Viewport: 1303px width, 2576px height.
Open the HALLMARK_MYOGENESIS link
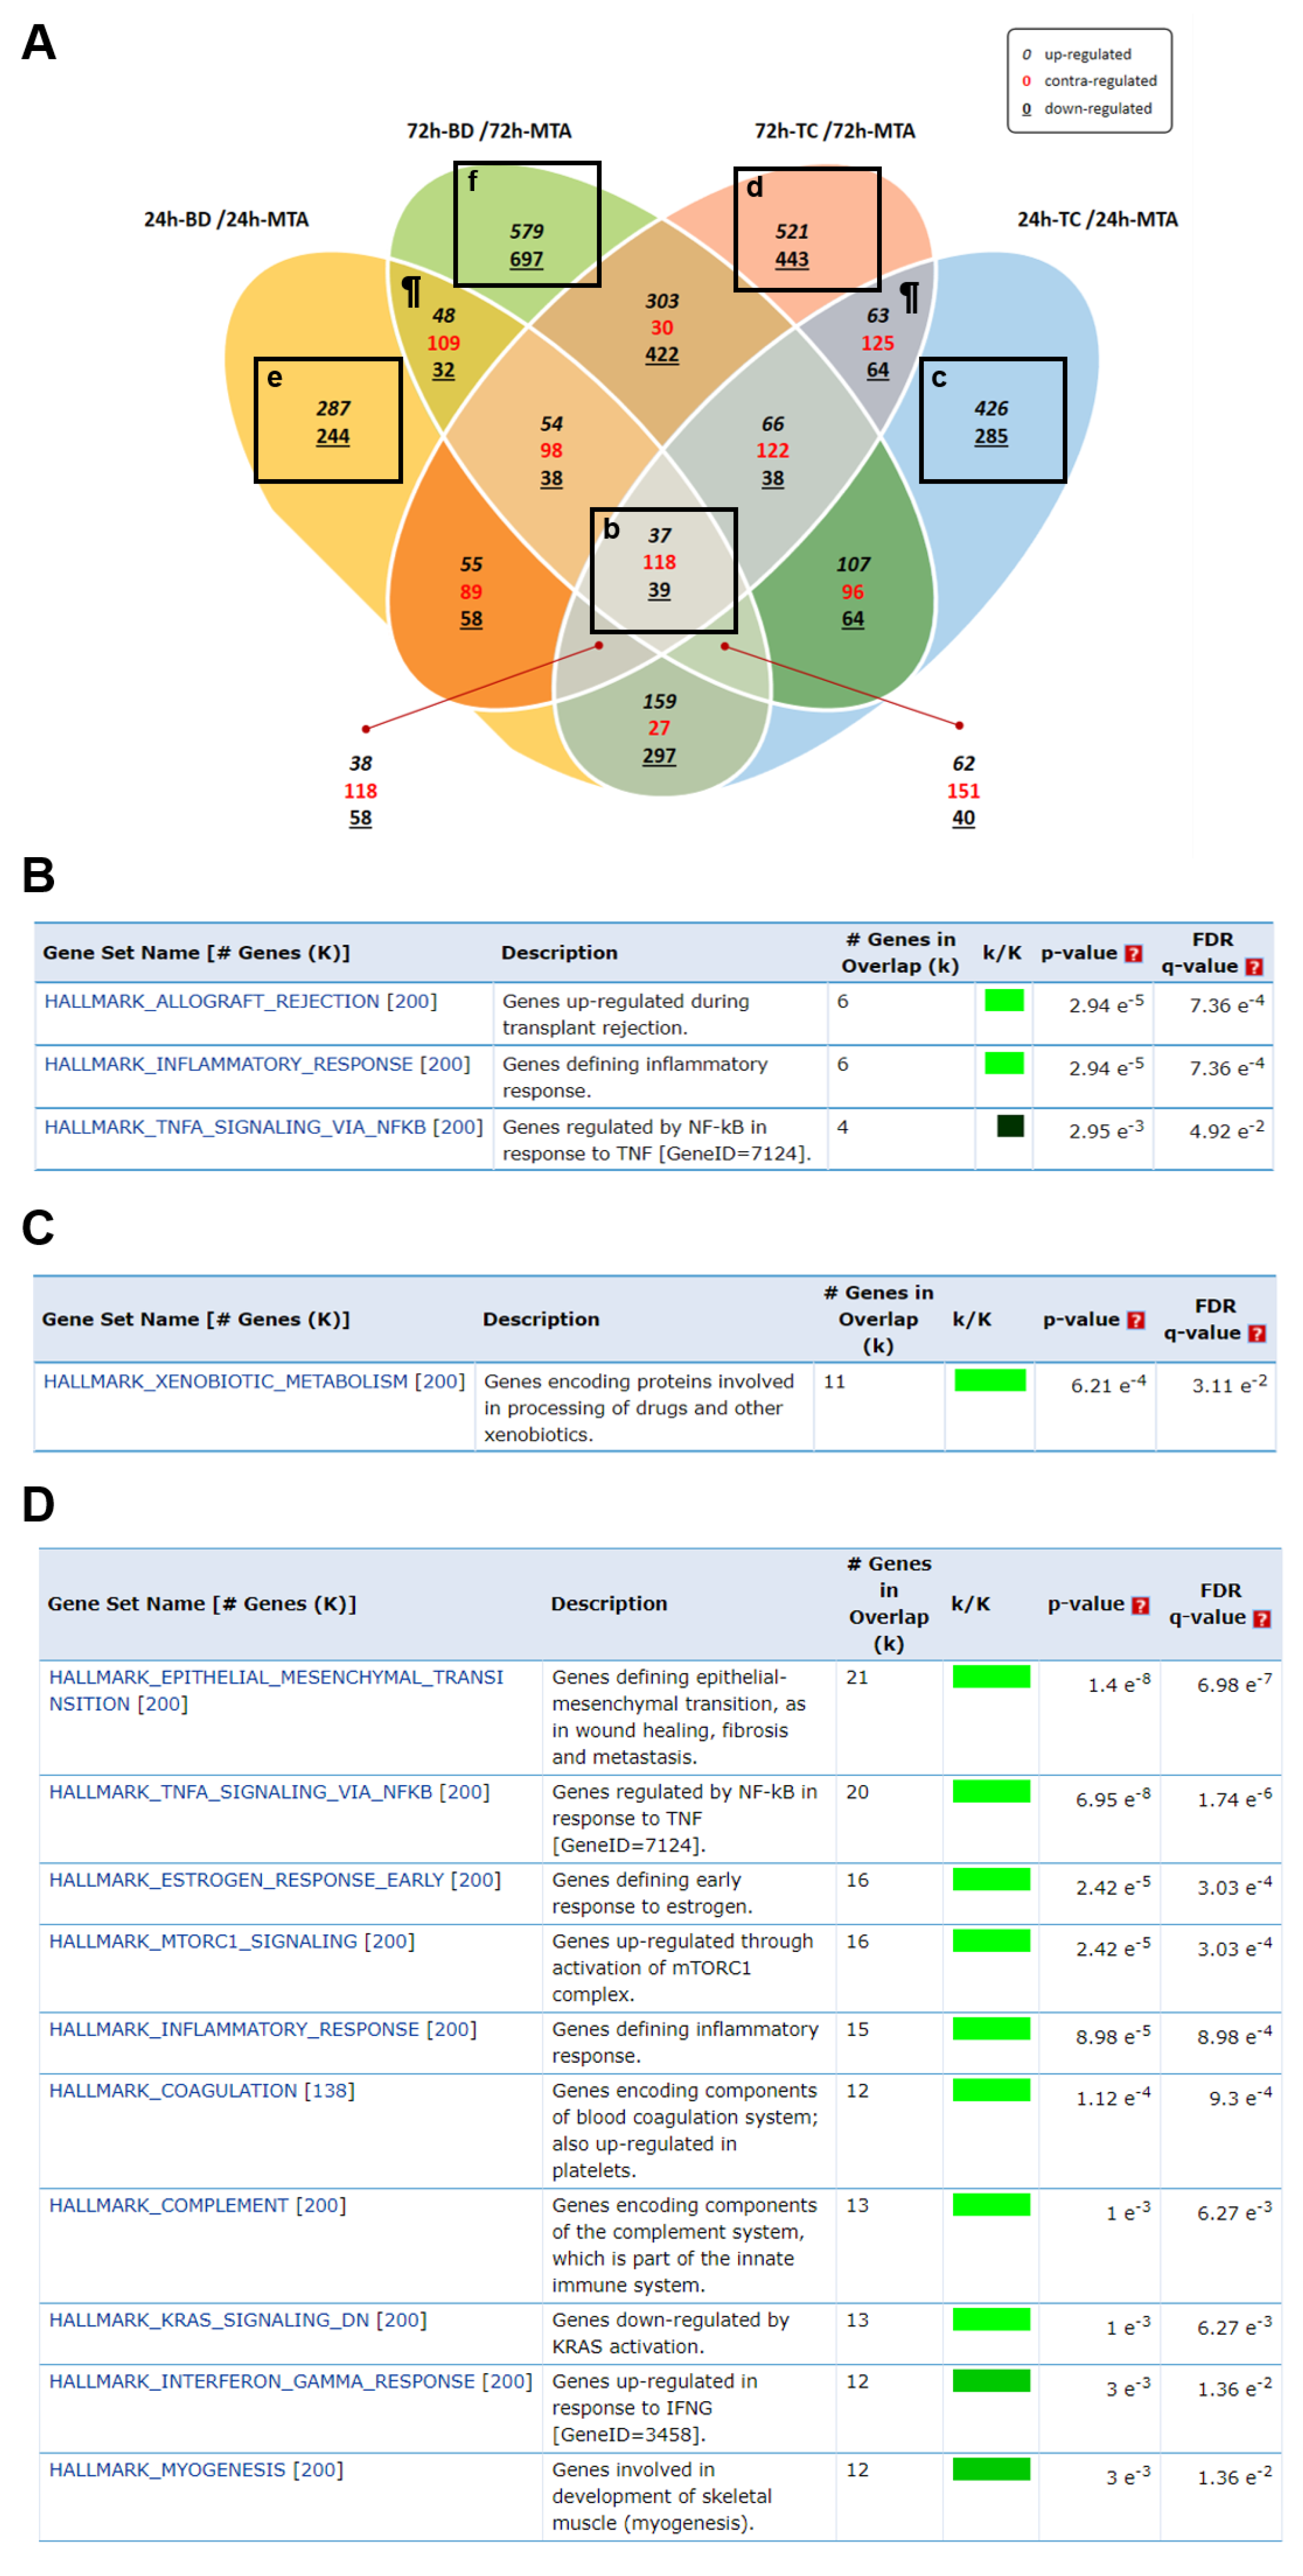pos(167,2469)
